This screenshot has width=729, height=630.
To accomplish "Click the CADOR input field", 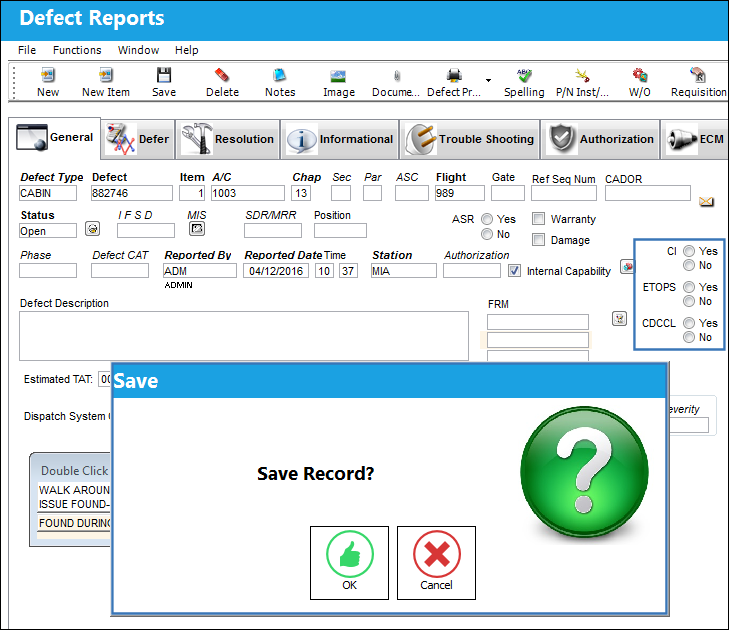I will pyautogui.click(x=648, y=193).
